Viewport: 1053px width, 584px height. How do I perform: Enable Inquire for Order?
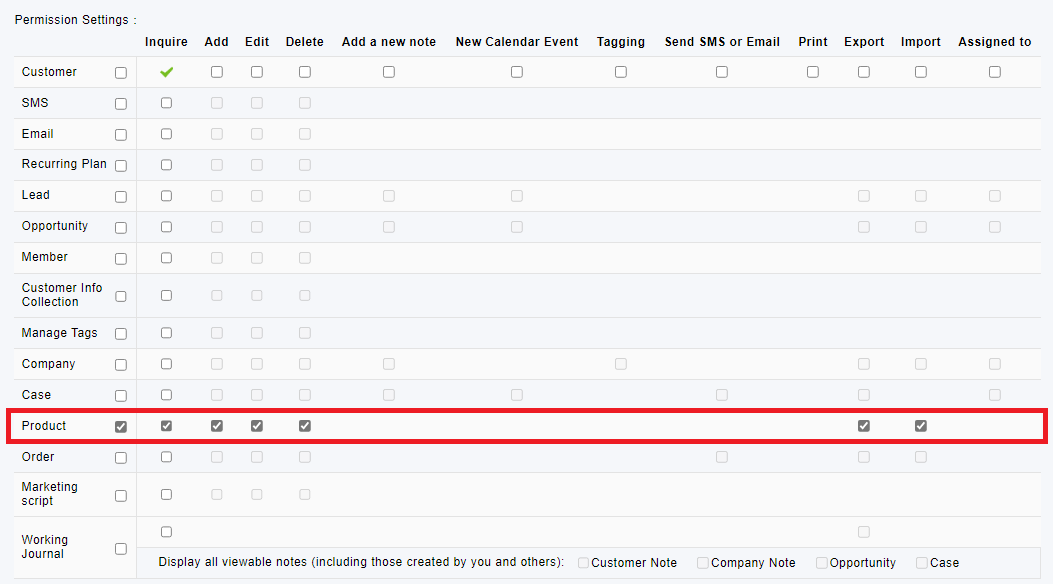(167, 456)
